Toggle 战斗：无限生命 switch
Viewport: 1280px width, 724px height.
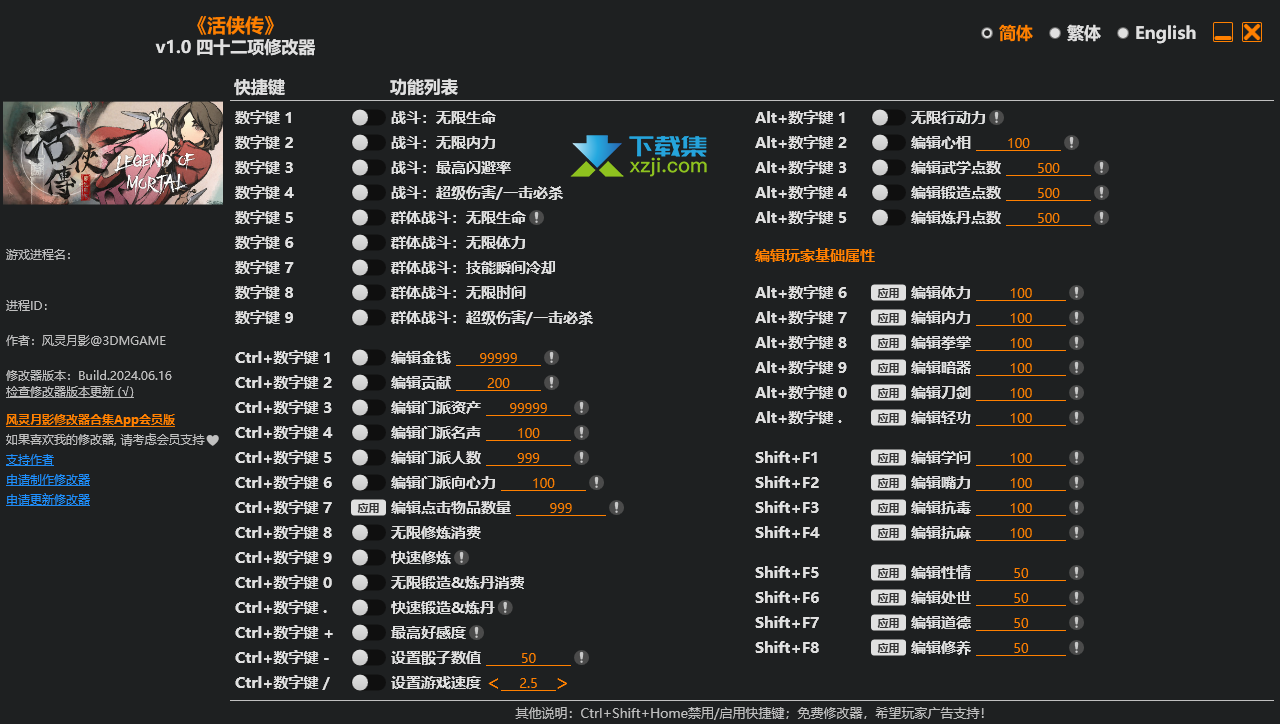tap(368, 118)
